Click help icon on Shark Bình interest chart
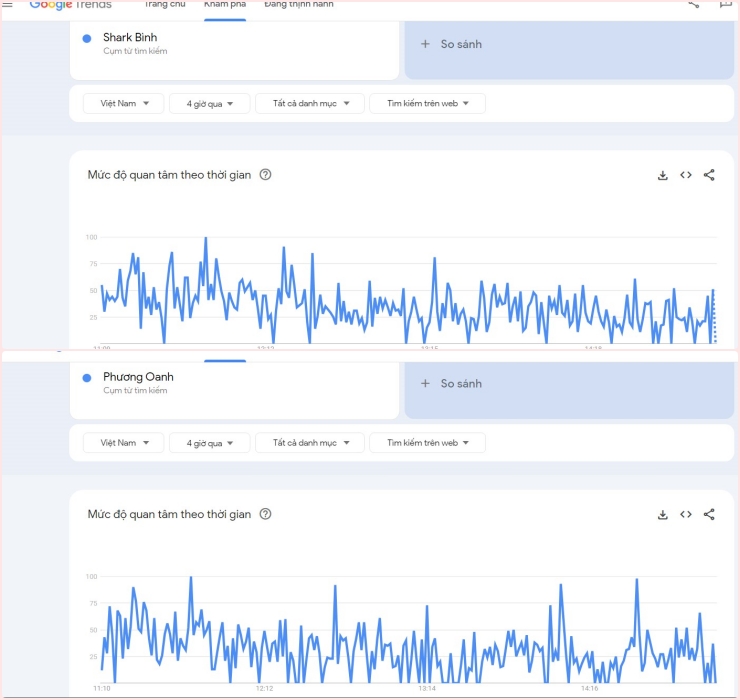Viewport: 740px width, 700px height. tap(266, 175)
